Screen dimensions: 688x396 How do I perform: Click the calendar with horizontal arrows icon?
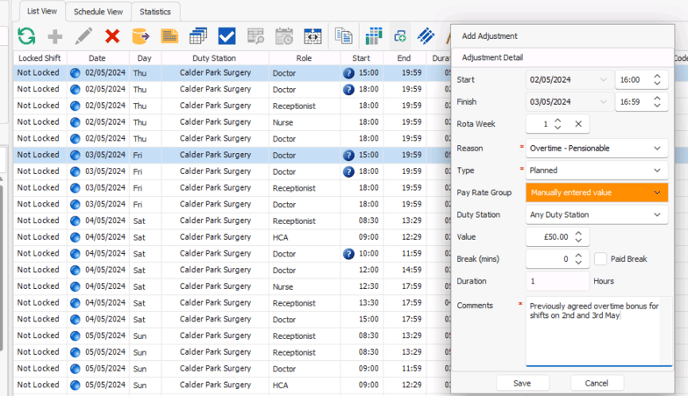click(x=312, y=36)
